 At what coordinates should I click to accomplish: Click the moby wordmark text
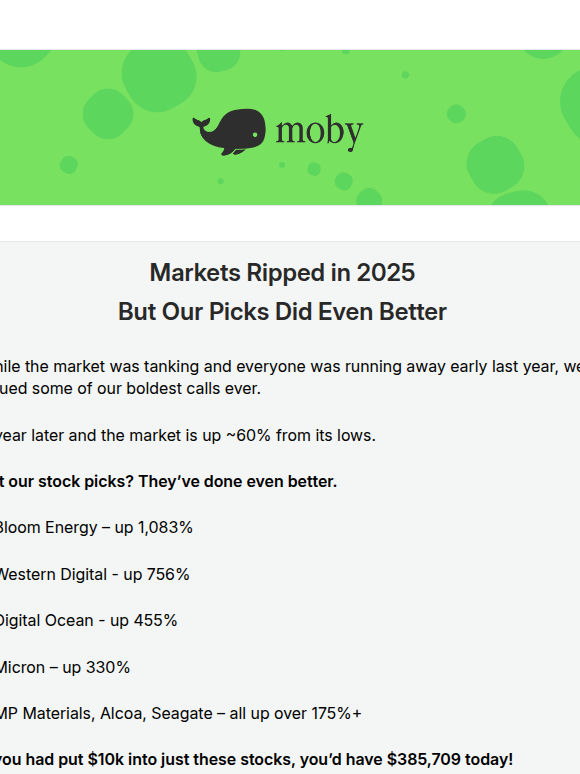tap(319, 132)
